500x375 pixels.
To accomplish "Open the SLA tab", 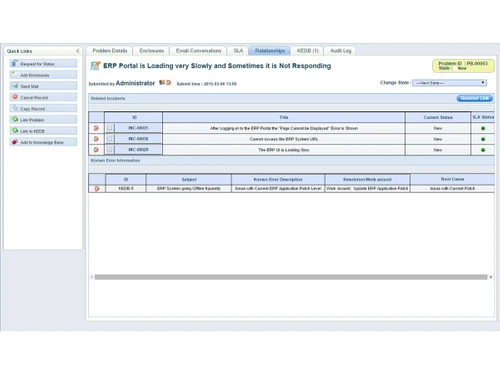I will (238, 51).
